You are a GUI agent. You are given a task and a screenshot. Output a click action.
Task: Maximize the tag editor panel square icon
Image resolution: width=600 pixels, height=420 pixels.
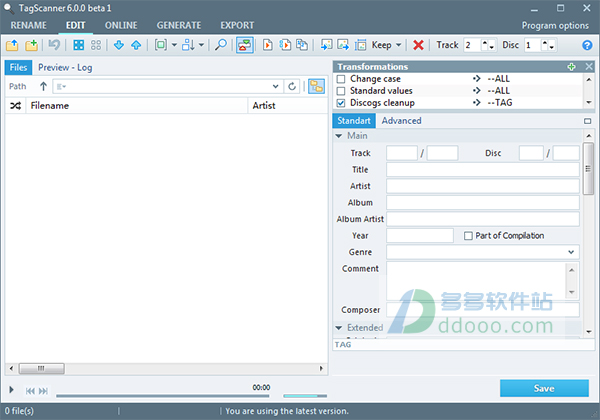587,121
